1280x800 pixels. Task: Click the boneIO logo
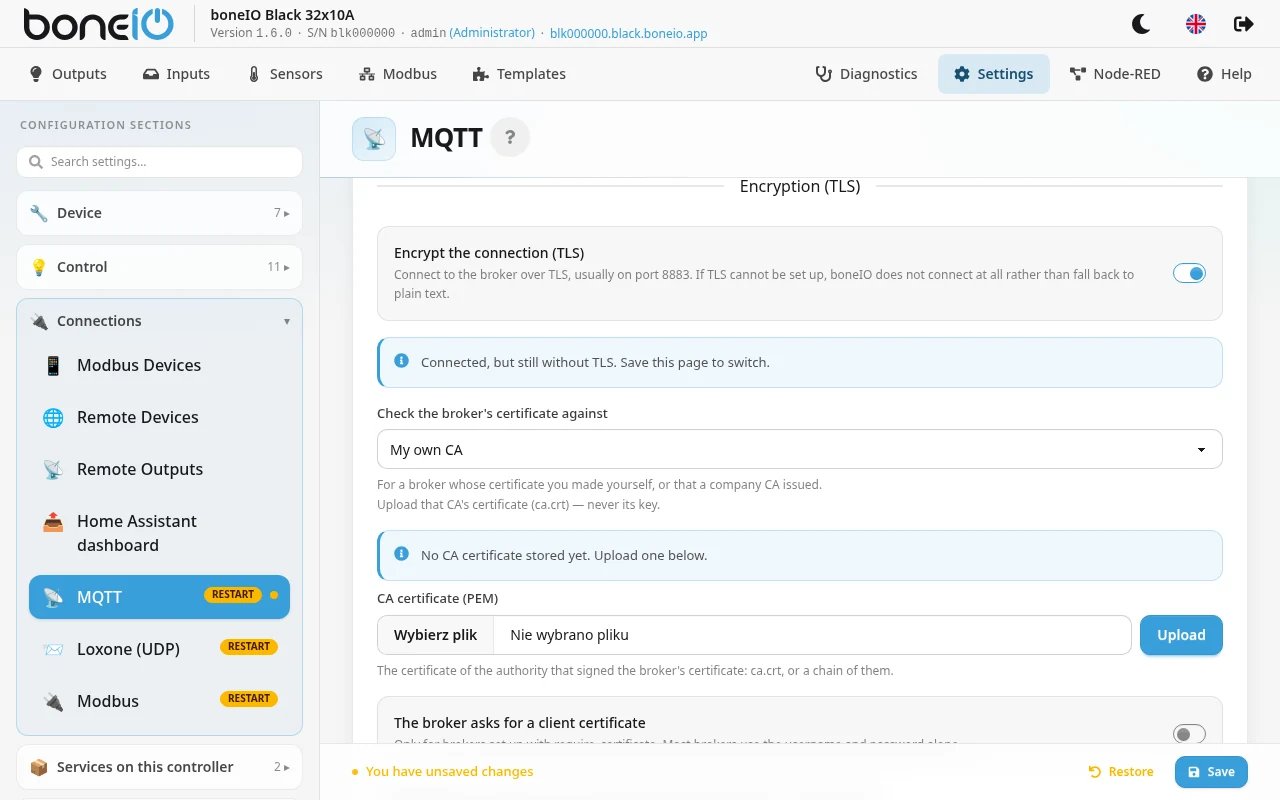pyautogui.click(x=98, y=24)
